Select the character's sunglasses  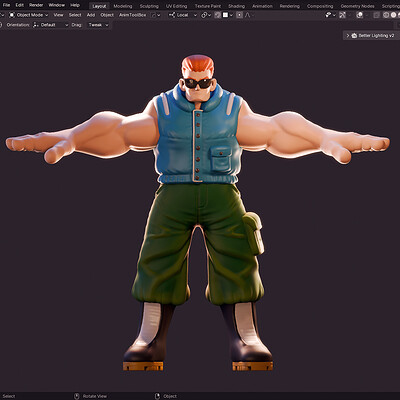[198, 83]
